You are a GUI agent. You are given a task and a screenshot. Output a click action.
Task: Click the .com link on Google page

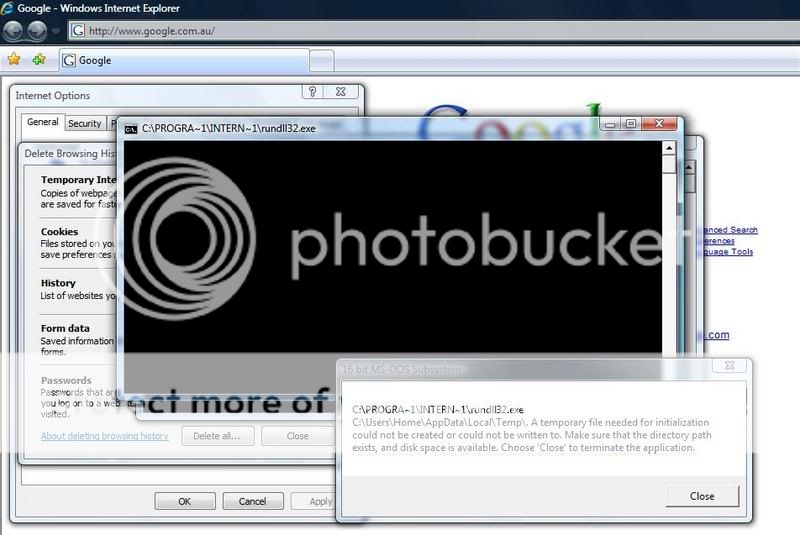pos(716,335)
